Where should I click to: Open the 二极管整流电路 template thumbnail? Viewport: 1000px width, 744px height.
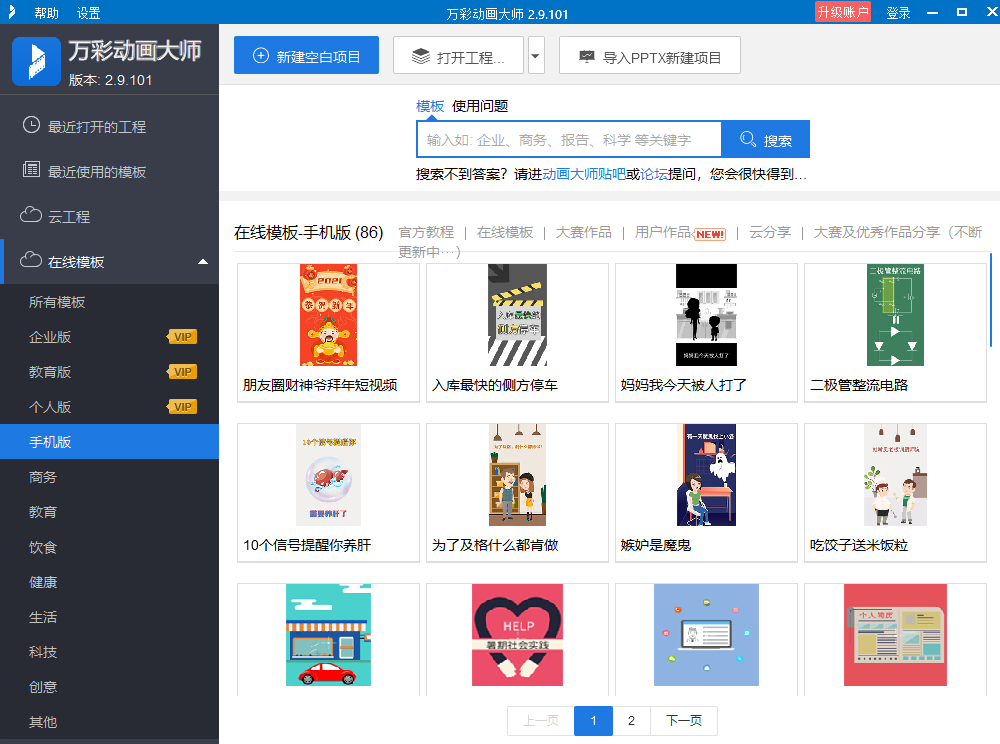895,315
